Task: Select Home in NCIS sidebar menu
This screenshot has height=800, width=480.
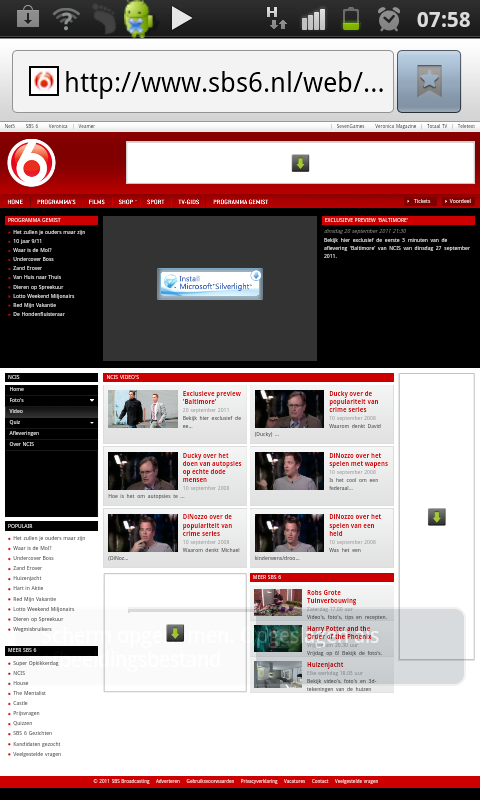Action: tap(51, 389)
